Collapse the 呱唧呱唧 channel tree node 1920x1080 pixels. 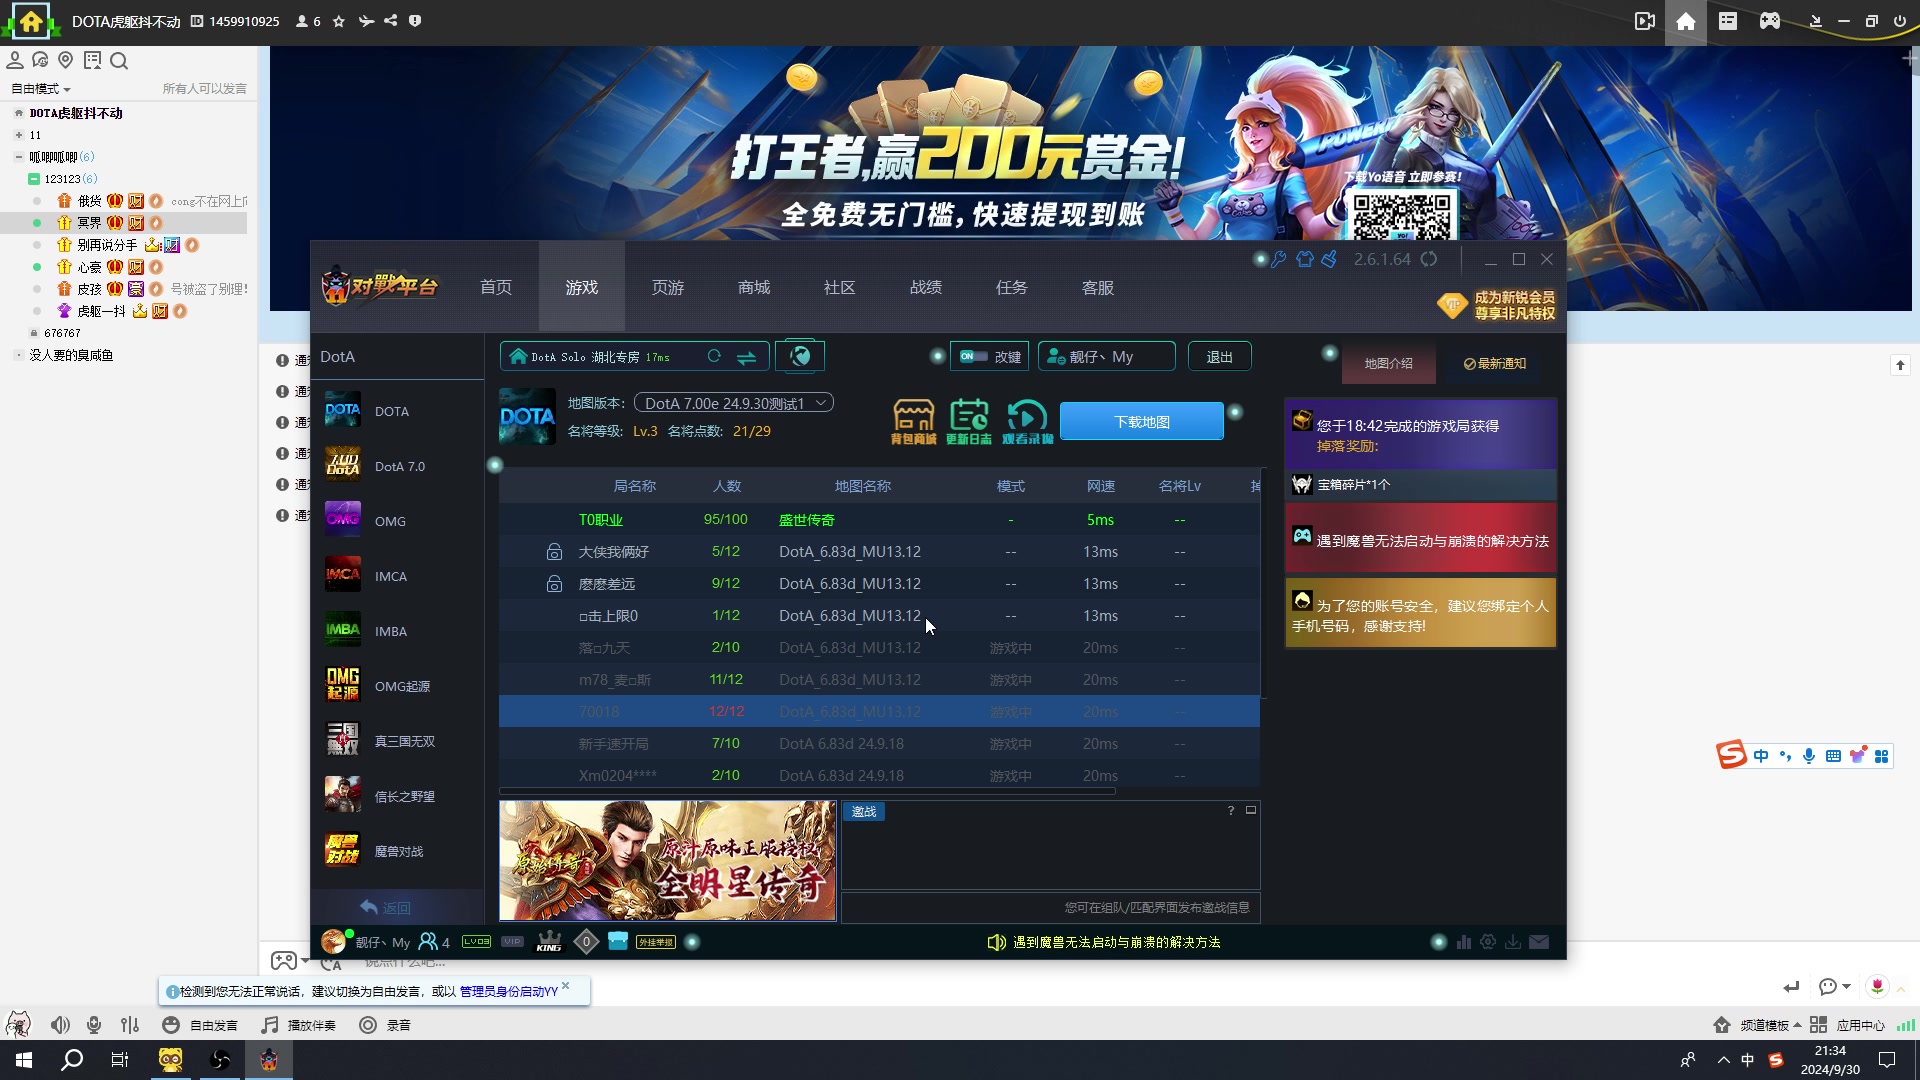click(18, 157)
